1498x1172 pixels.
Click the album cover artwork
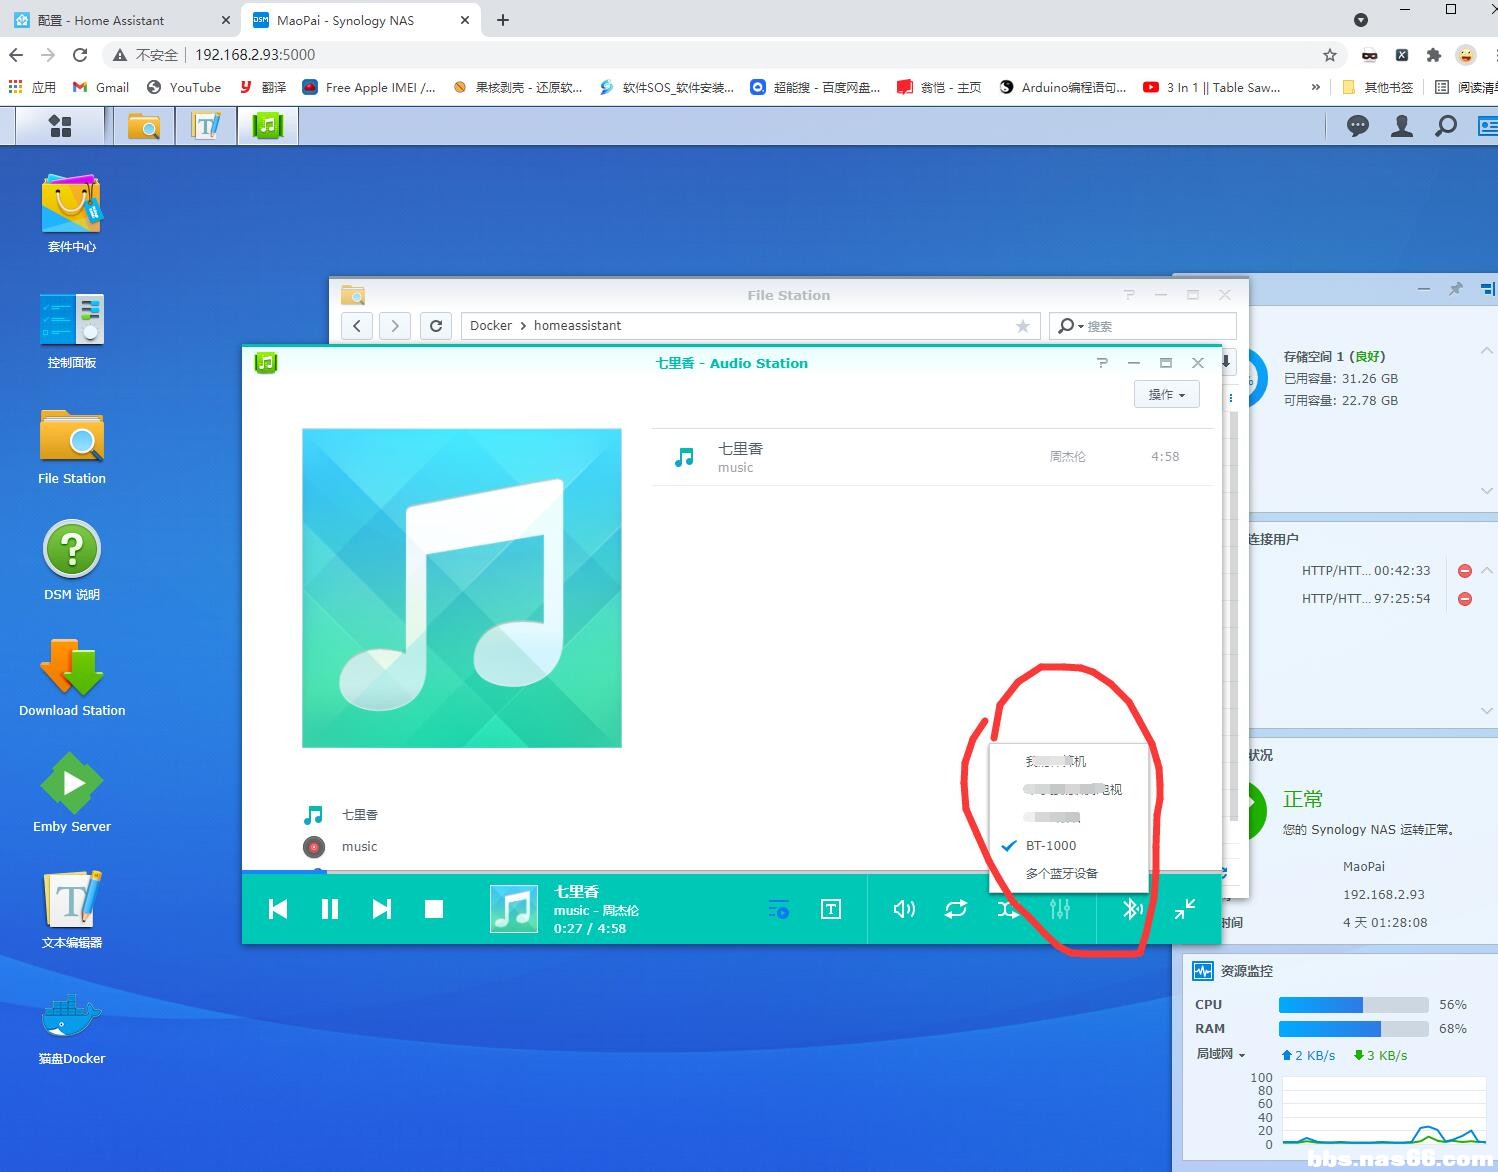(x=462, y=588)
